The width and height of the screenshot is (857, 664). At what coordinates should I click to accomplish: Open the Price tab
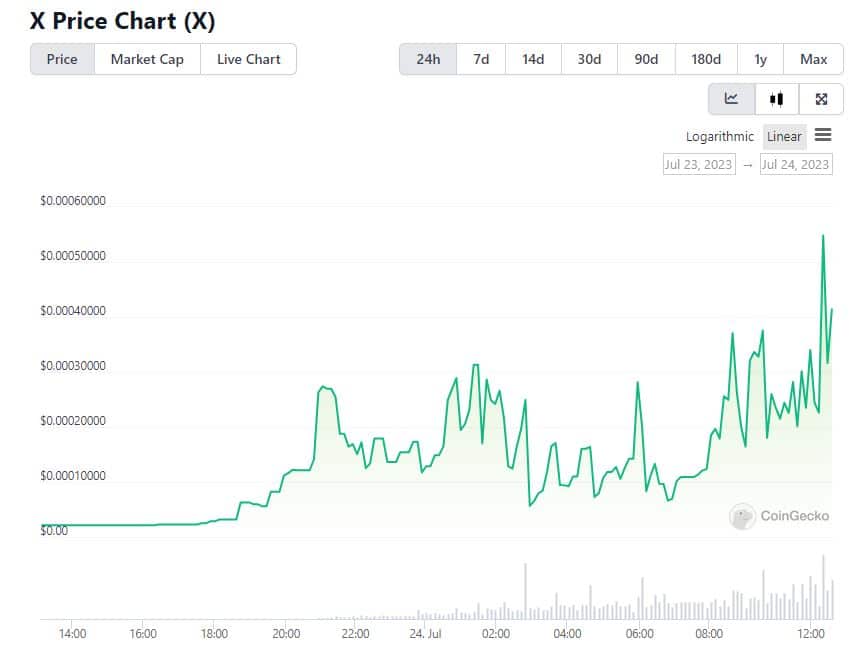tap(62, 59)
